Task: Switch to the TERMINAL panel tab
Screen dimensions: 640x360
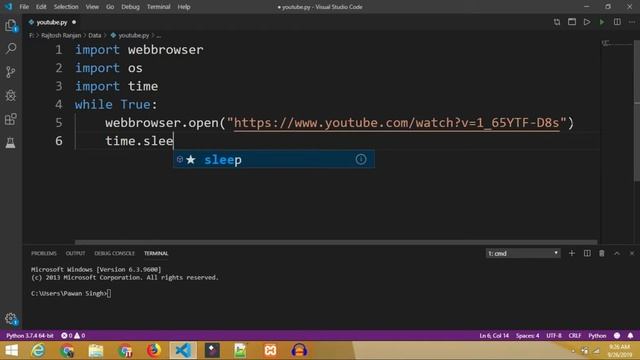Action: click(156, 253)
